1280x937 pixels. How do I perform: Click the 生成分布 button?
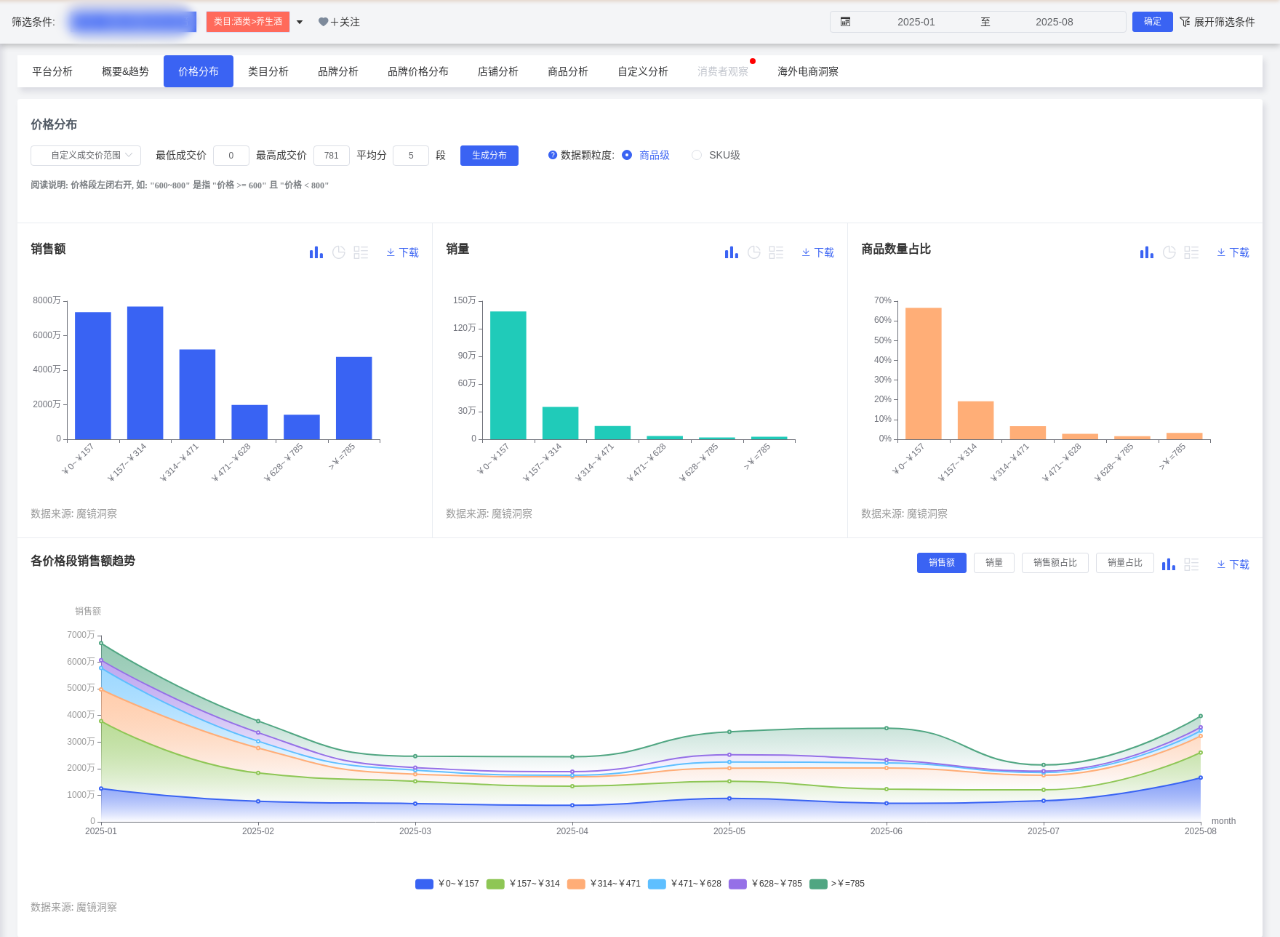click(x=489, y=155)
